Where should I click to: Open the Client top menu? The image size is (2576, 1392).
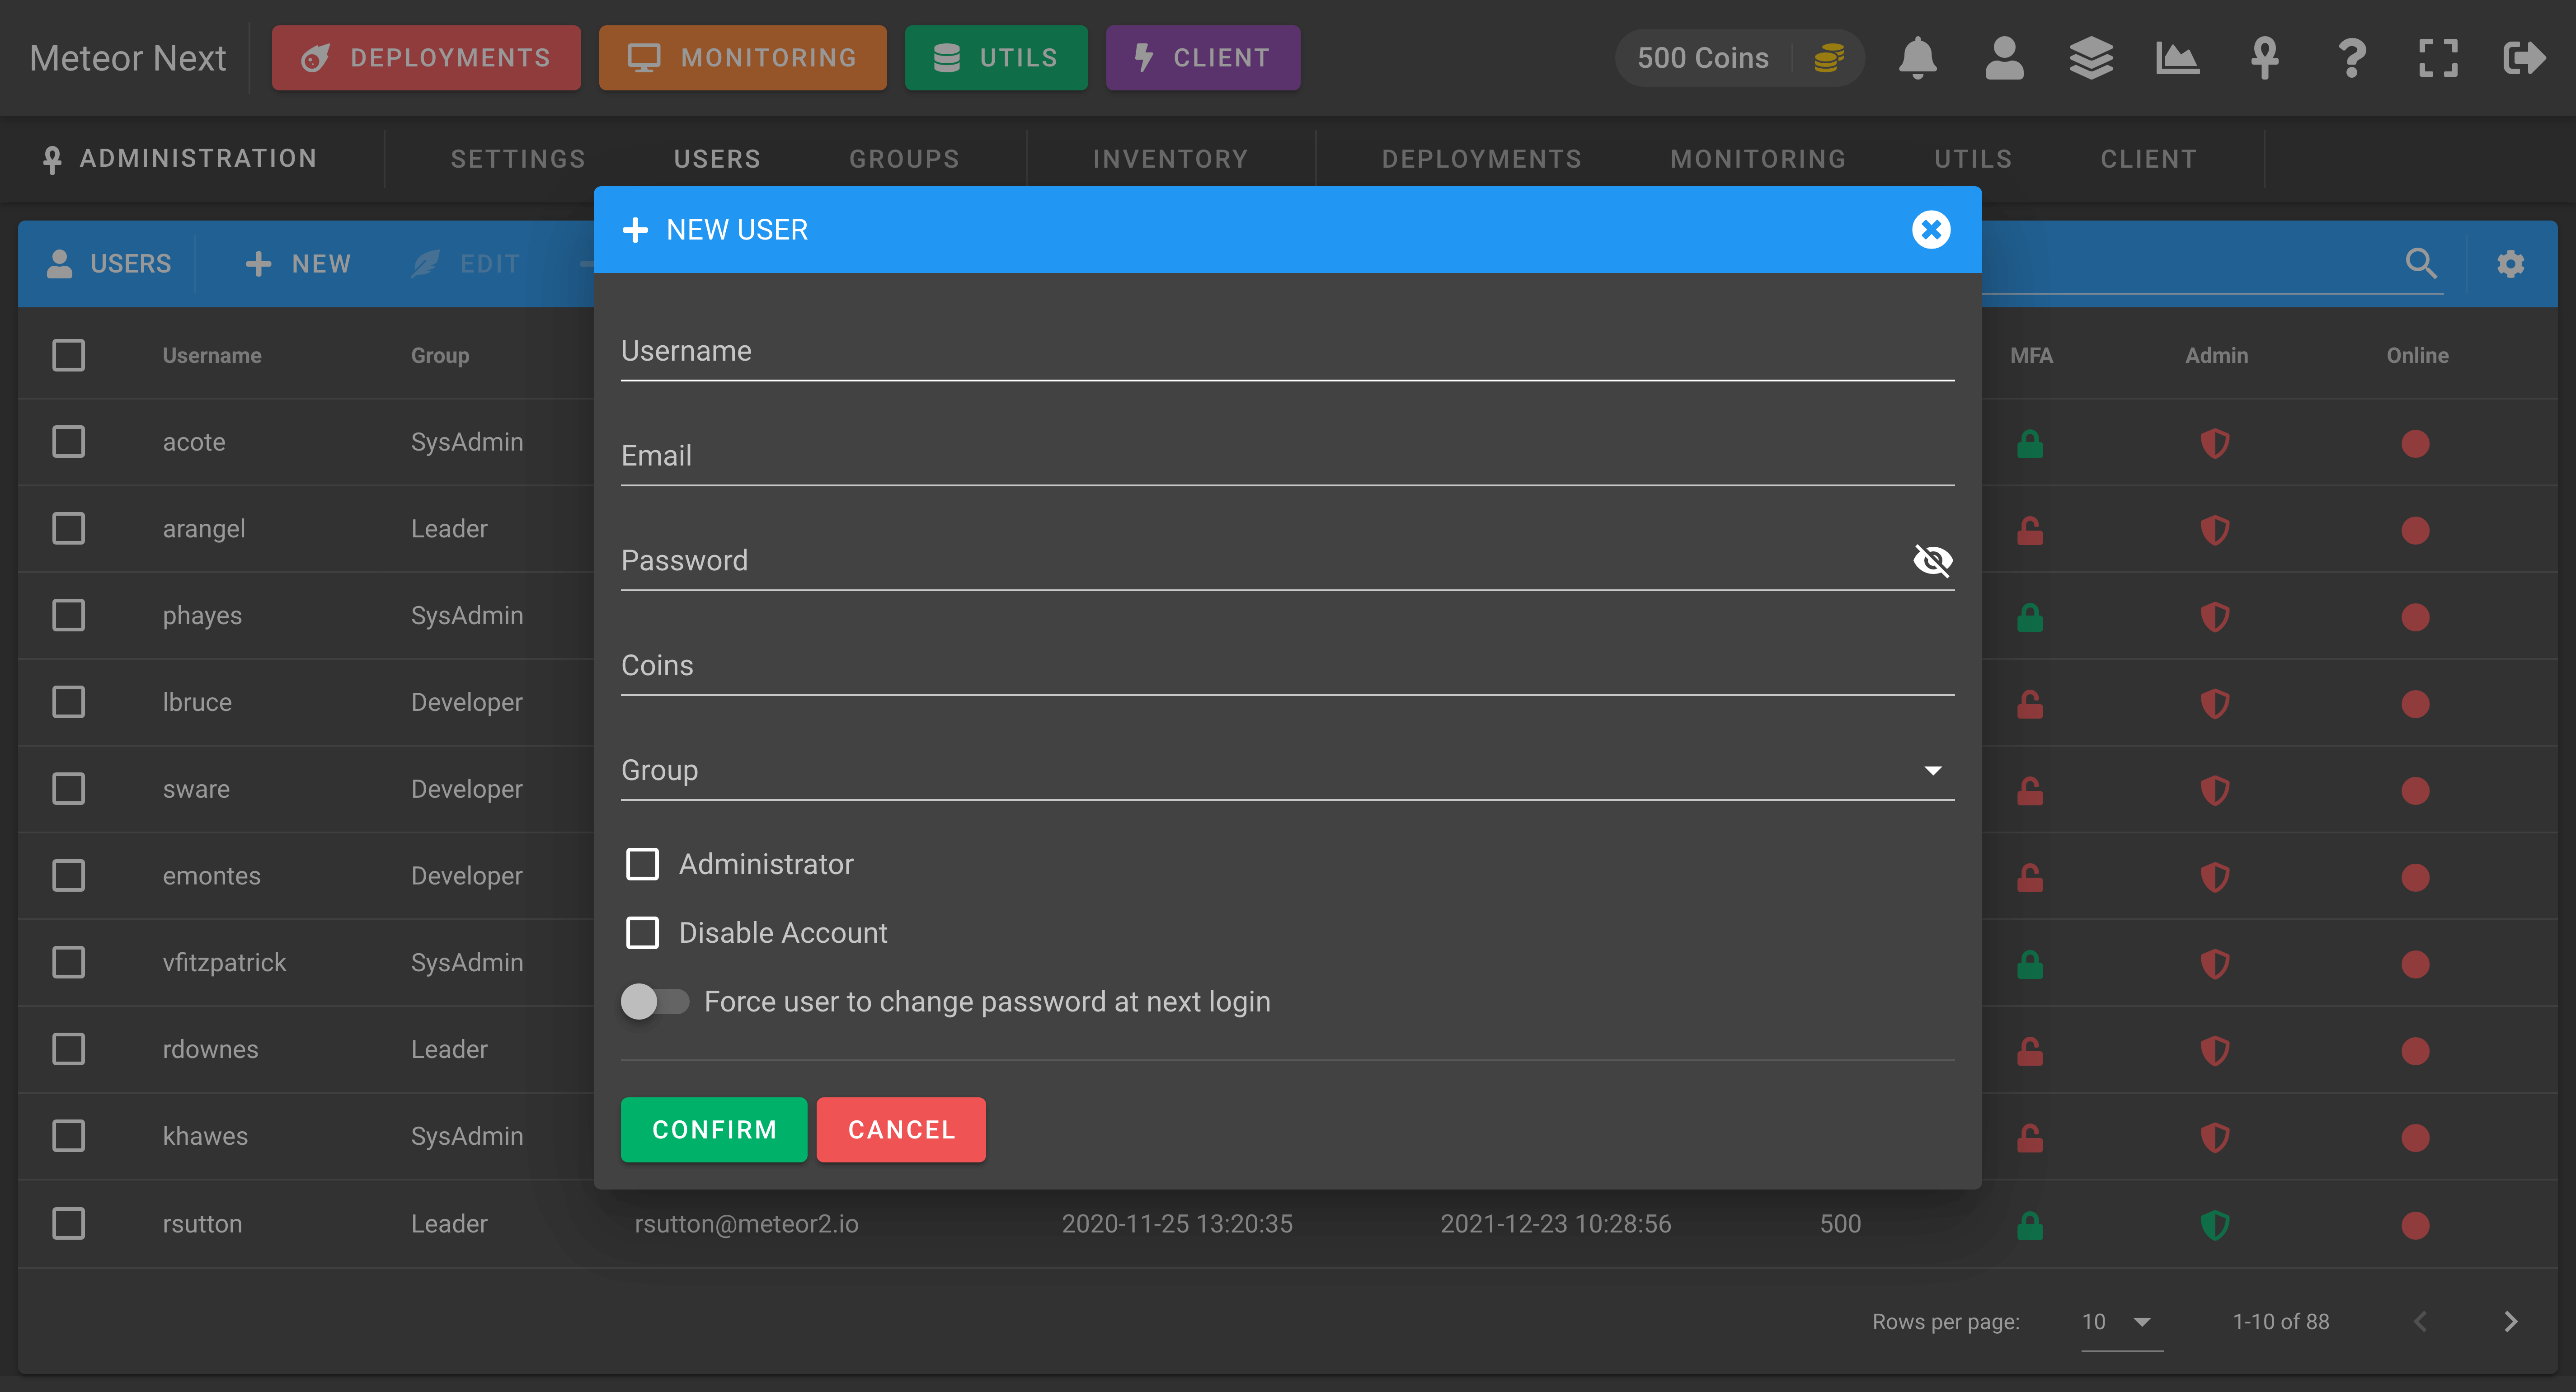(1203, 58)
